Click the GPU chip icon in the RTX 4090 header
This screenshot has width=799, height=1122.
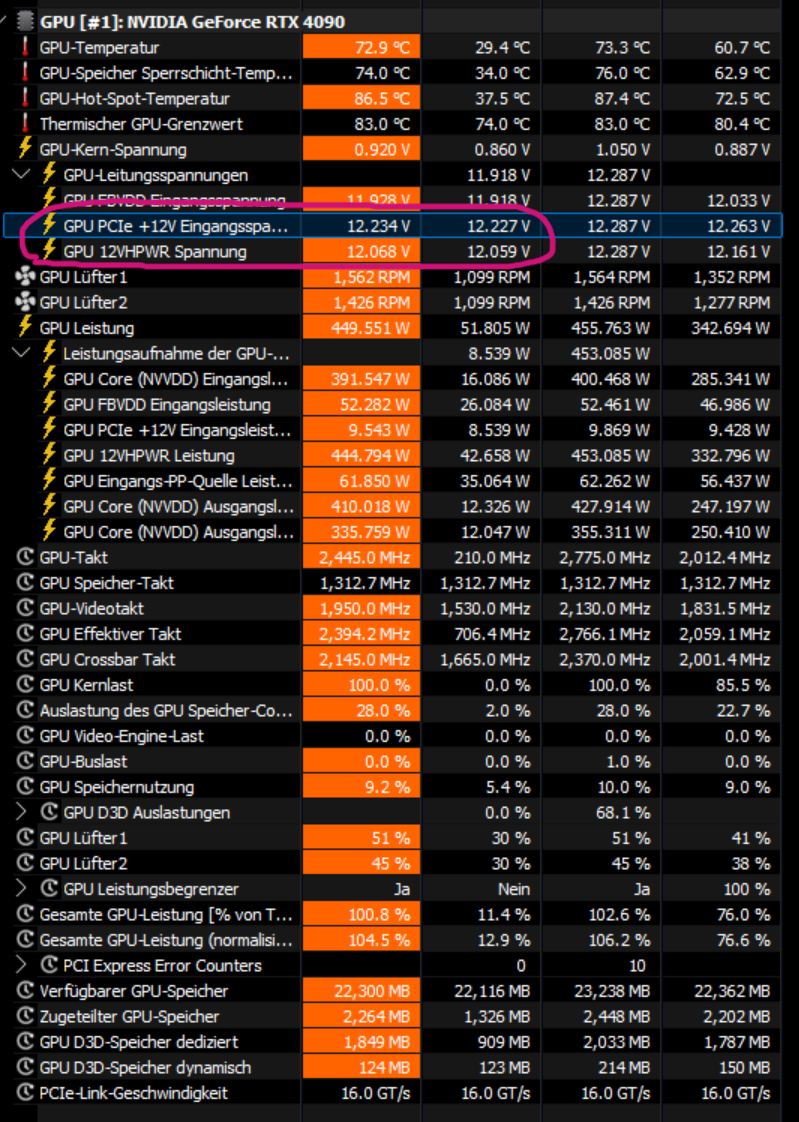point(25,21)
